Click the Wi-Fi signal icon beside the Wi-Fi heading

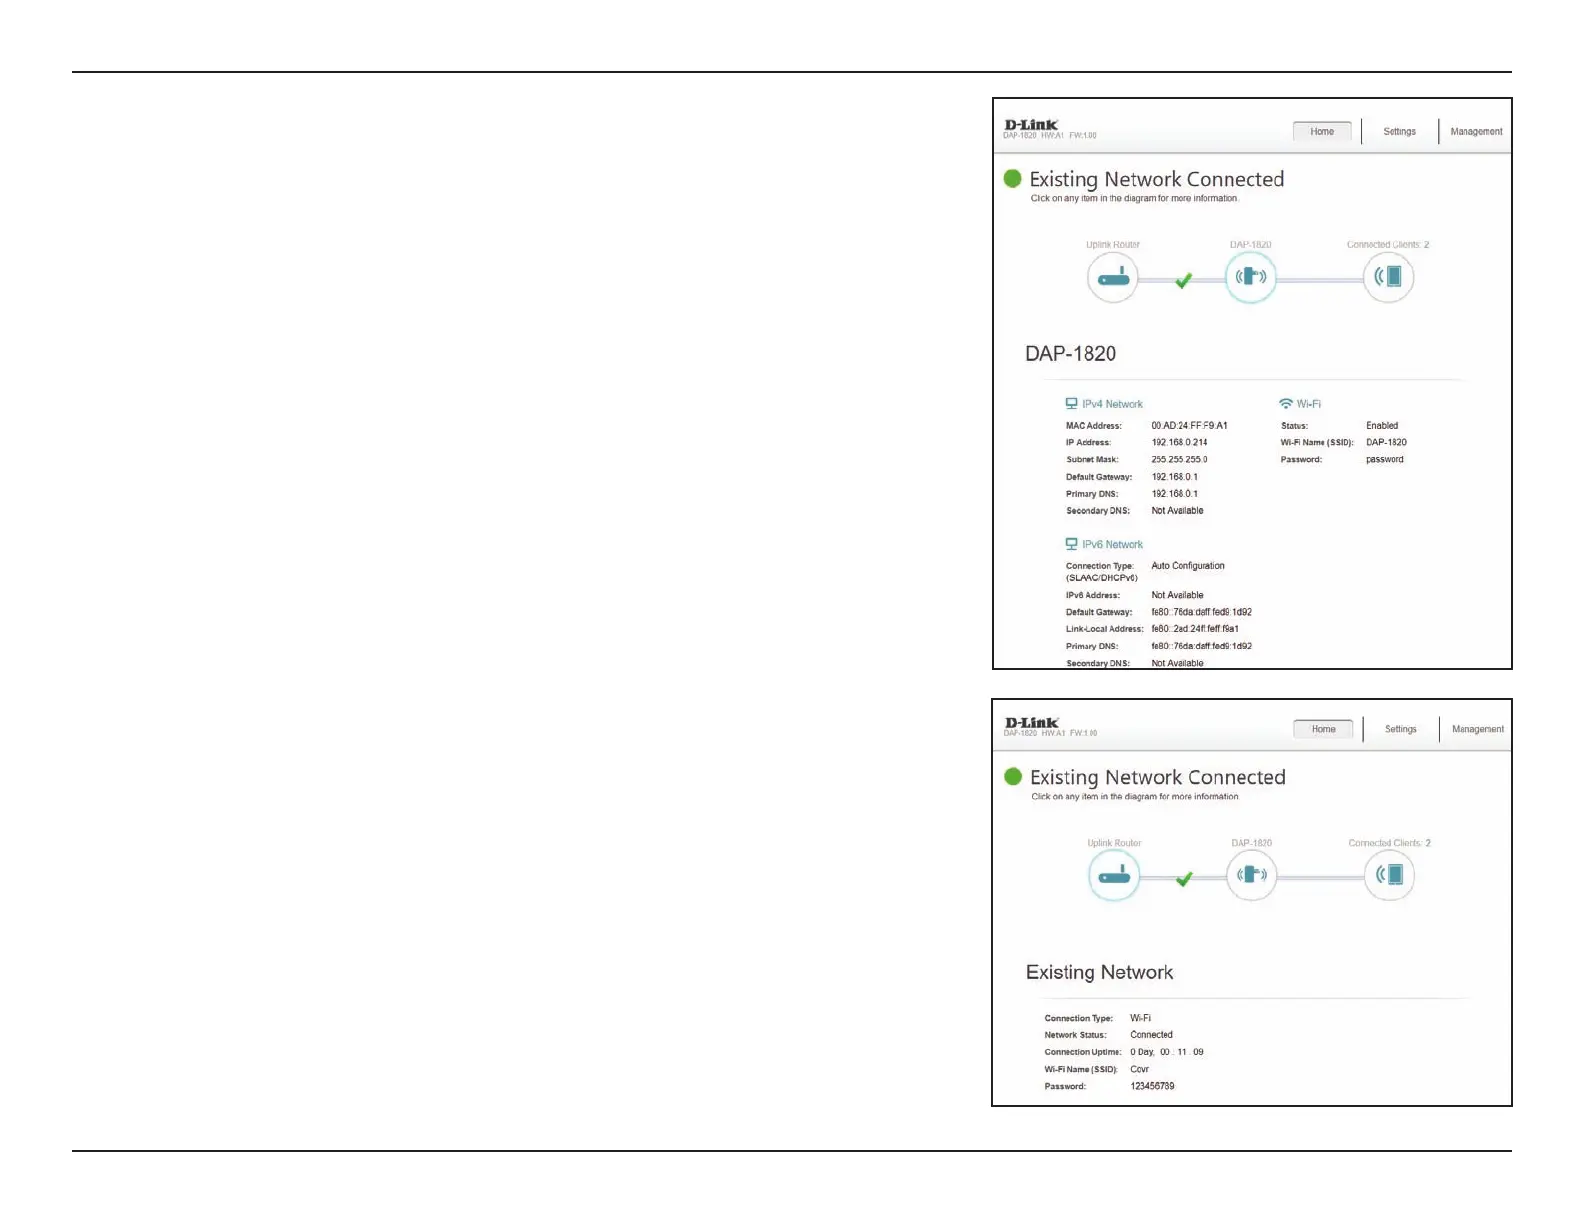[x=1286, y=404]
